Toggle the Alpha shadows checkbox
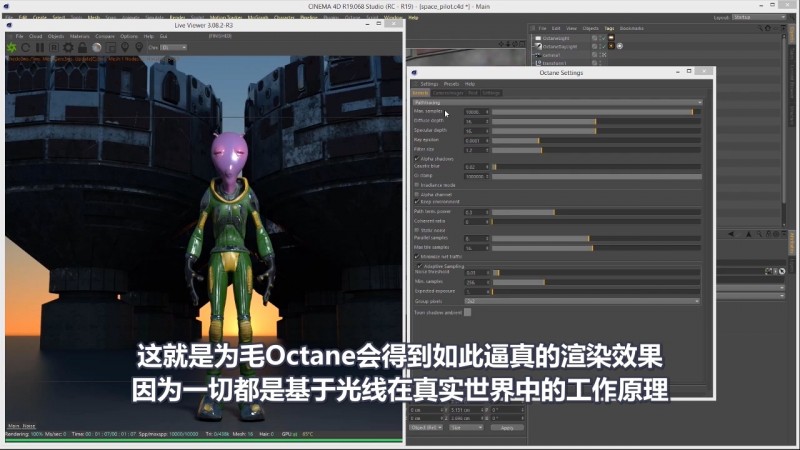The image size is (800, 450). (417, 159)
